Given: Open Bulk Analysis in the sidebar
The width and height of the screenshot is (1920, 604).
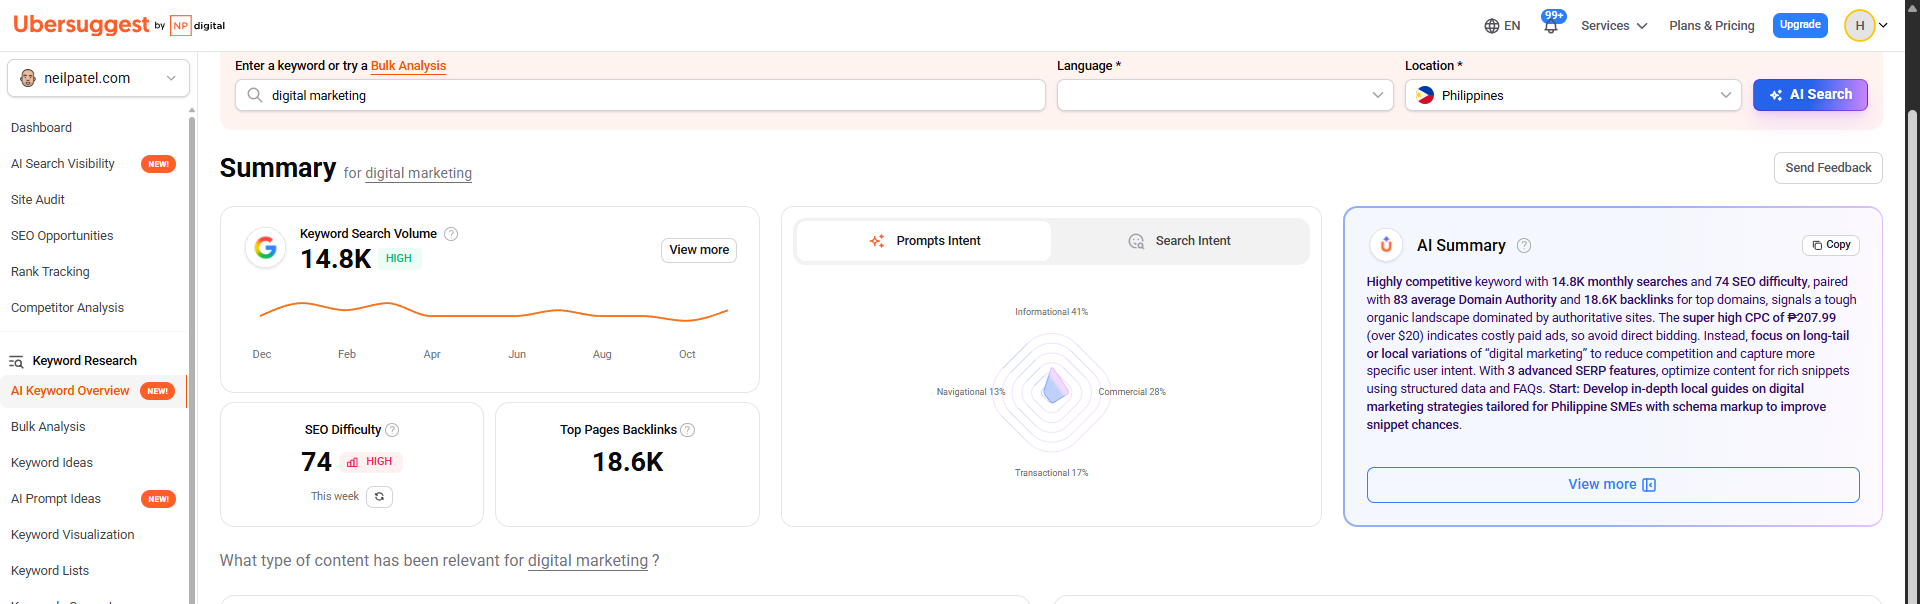Looking at the screenshot, I should pyautogui.click(x=48, y=427).
